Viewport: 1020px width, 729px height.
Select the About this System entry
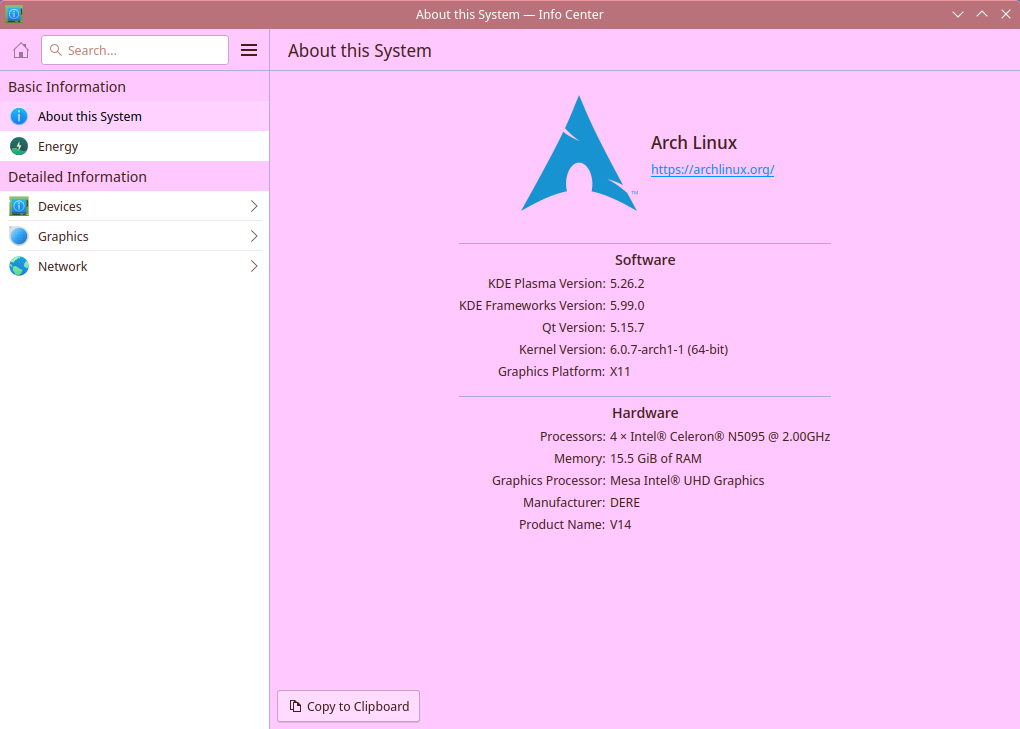135,116
